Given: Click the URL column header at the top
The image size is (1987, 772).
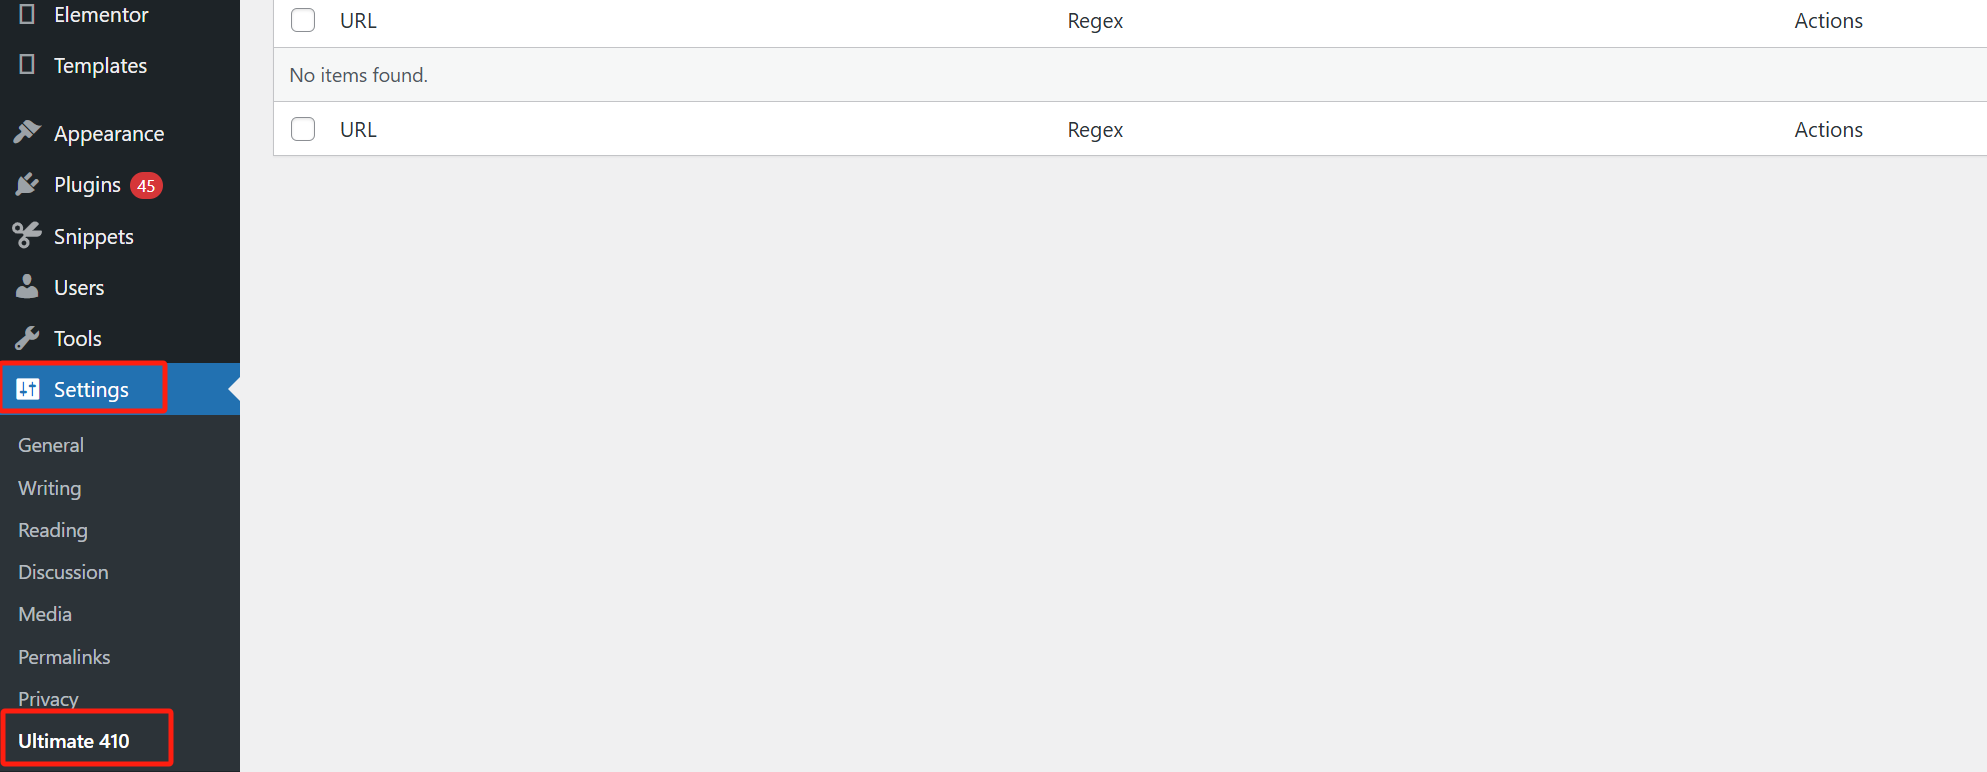Looking at the screenshot, I should (x=358, y=21).
